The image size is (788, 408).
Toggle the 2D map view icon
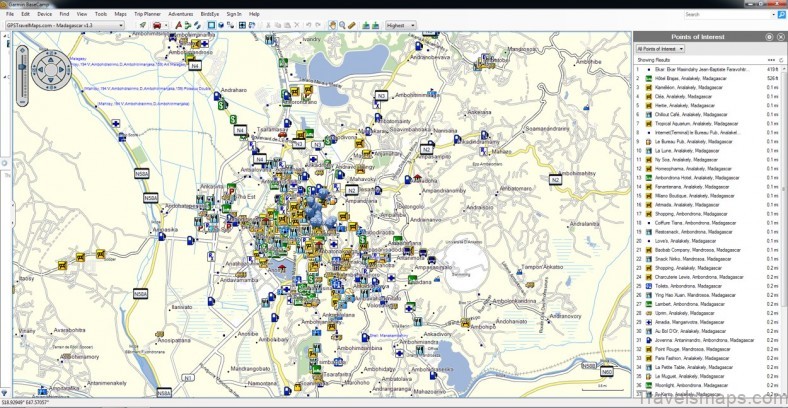point(212,25)
